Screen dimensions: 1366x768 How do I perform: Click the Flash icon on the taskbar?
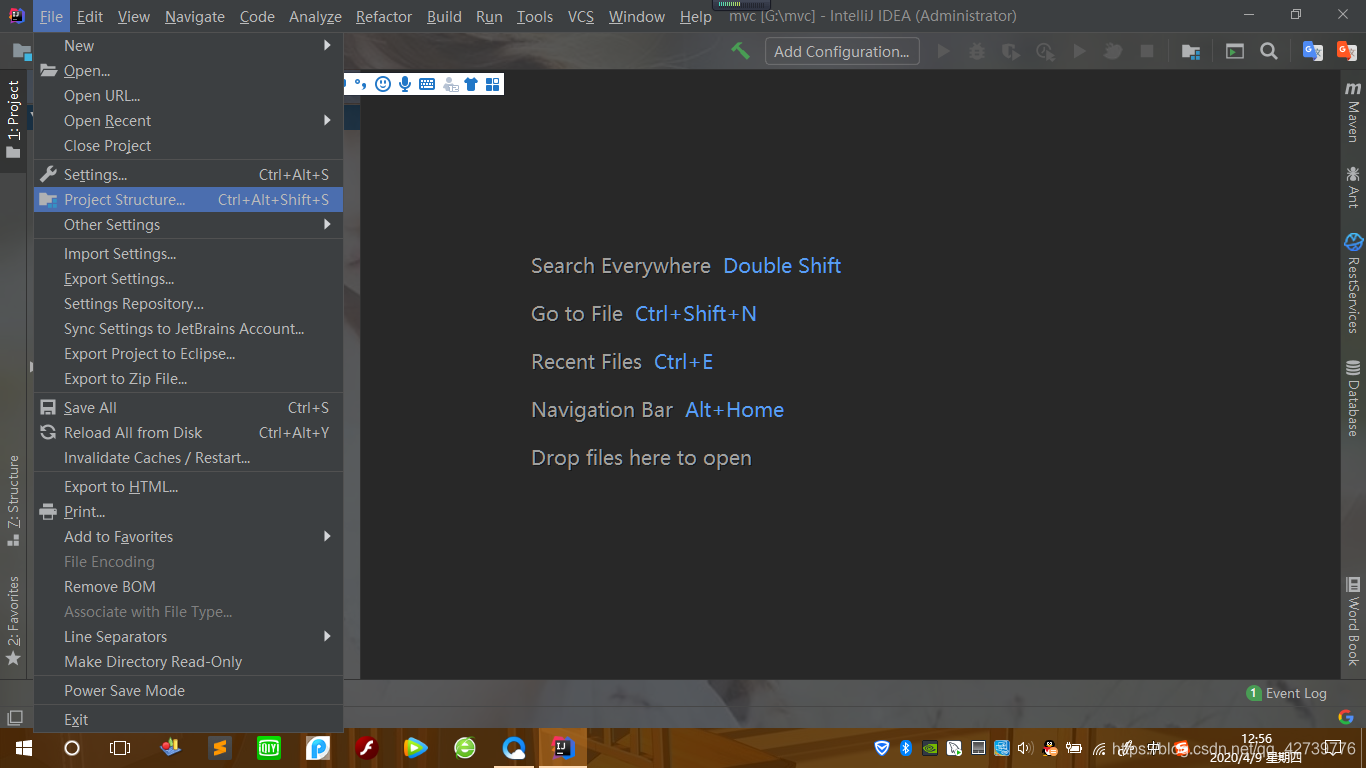(x=367, y=748)
